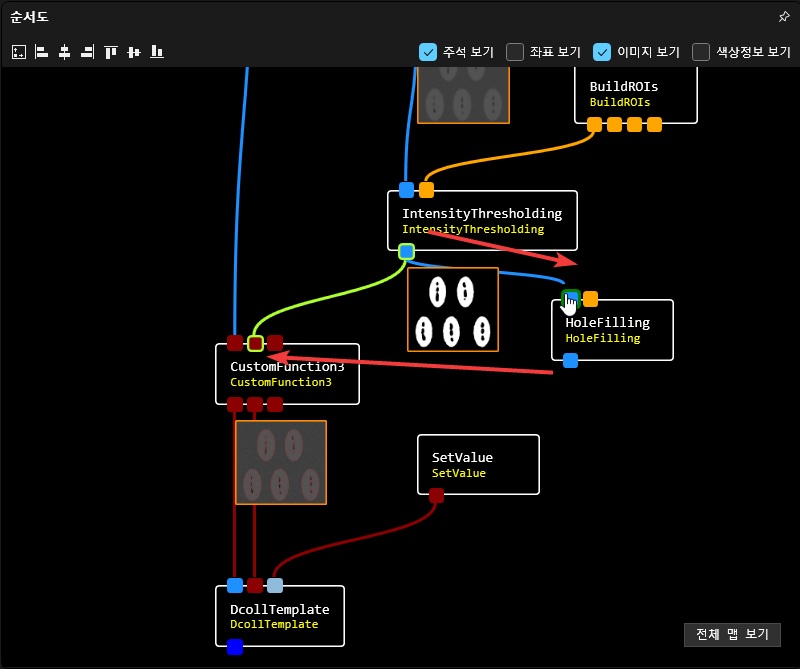Click the blue output port below HoleFilling
Viewport: 800px width, 669px height.
pyautogui.click(x=570, y=361)
